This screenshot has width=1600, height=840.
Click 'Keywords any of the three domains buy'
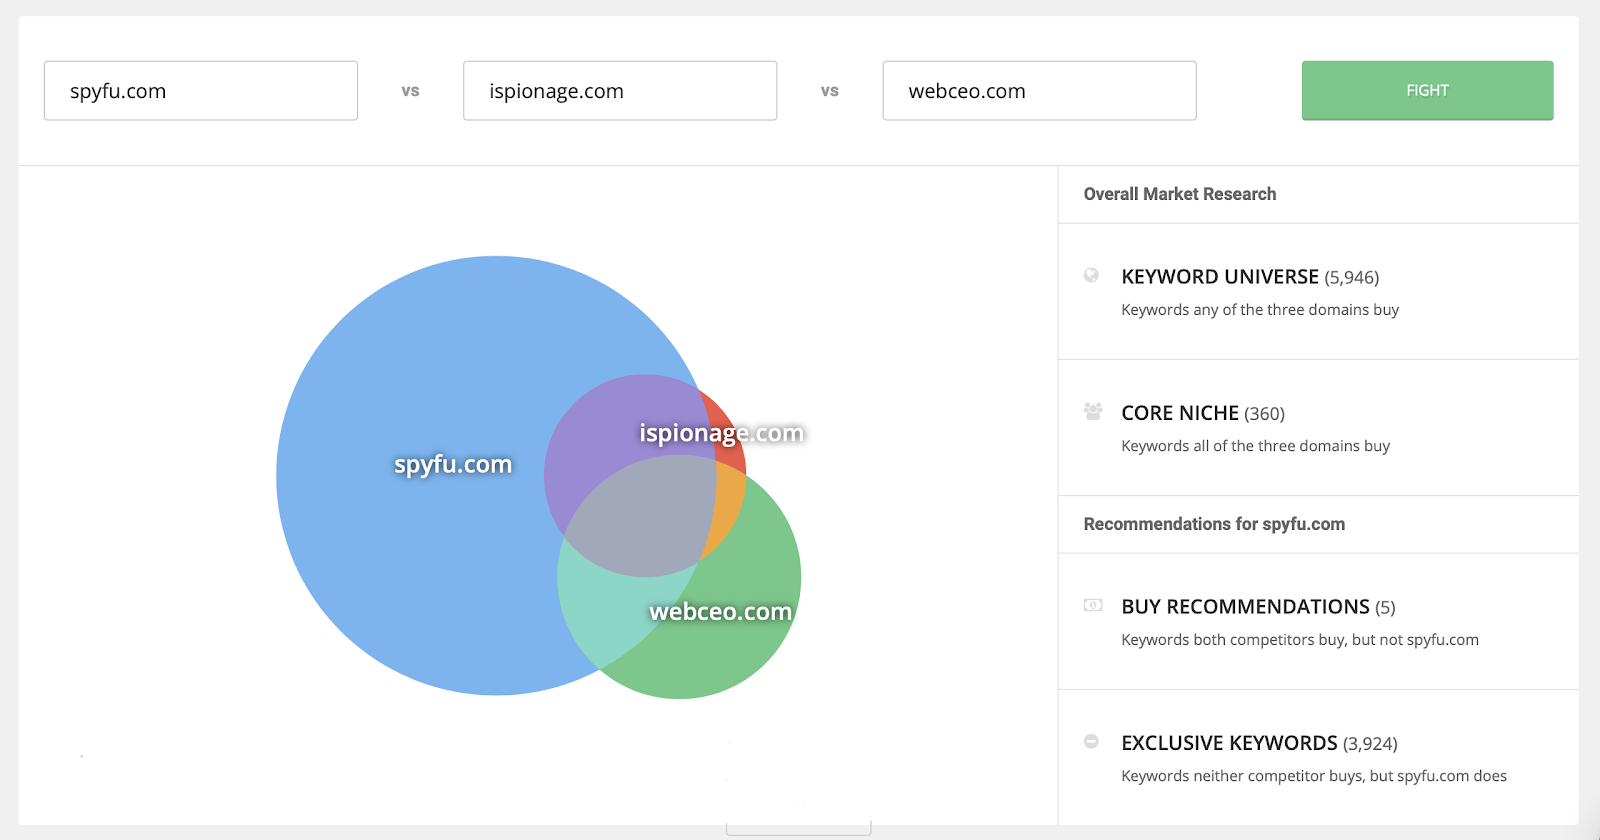[x=1260, y=310]
